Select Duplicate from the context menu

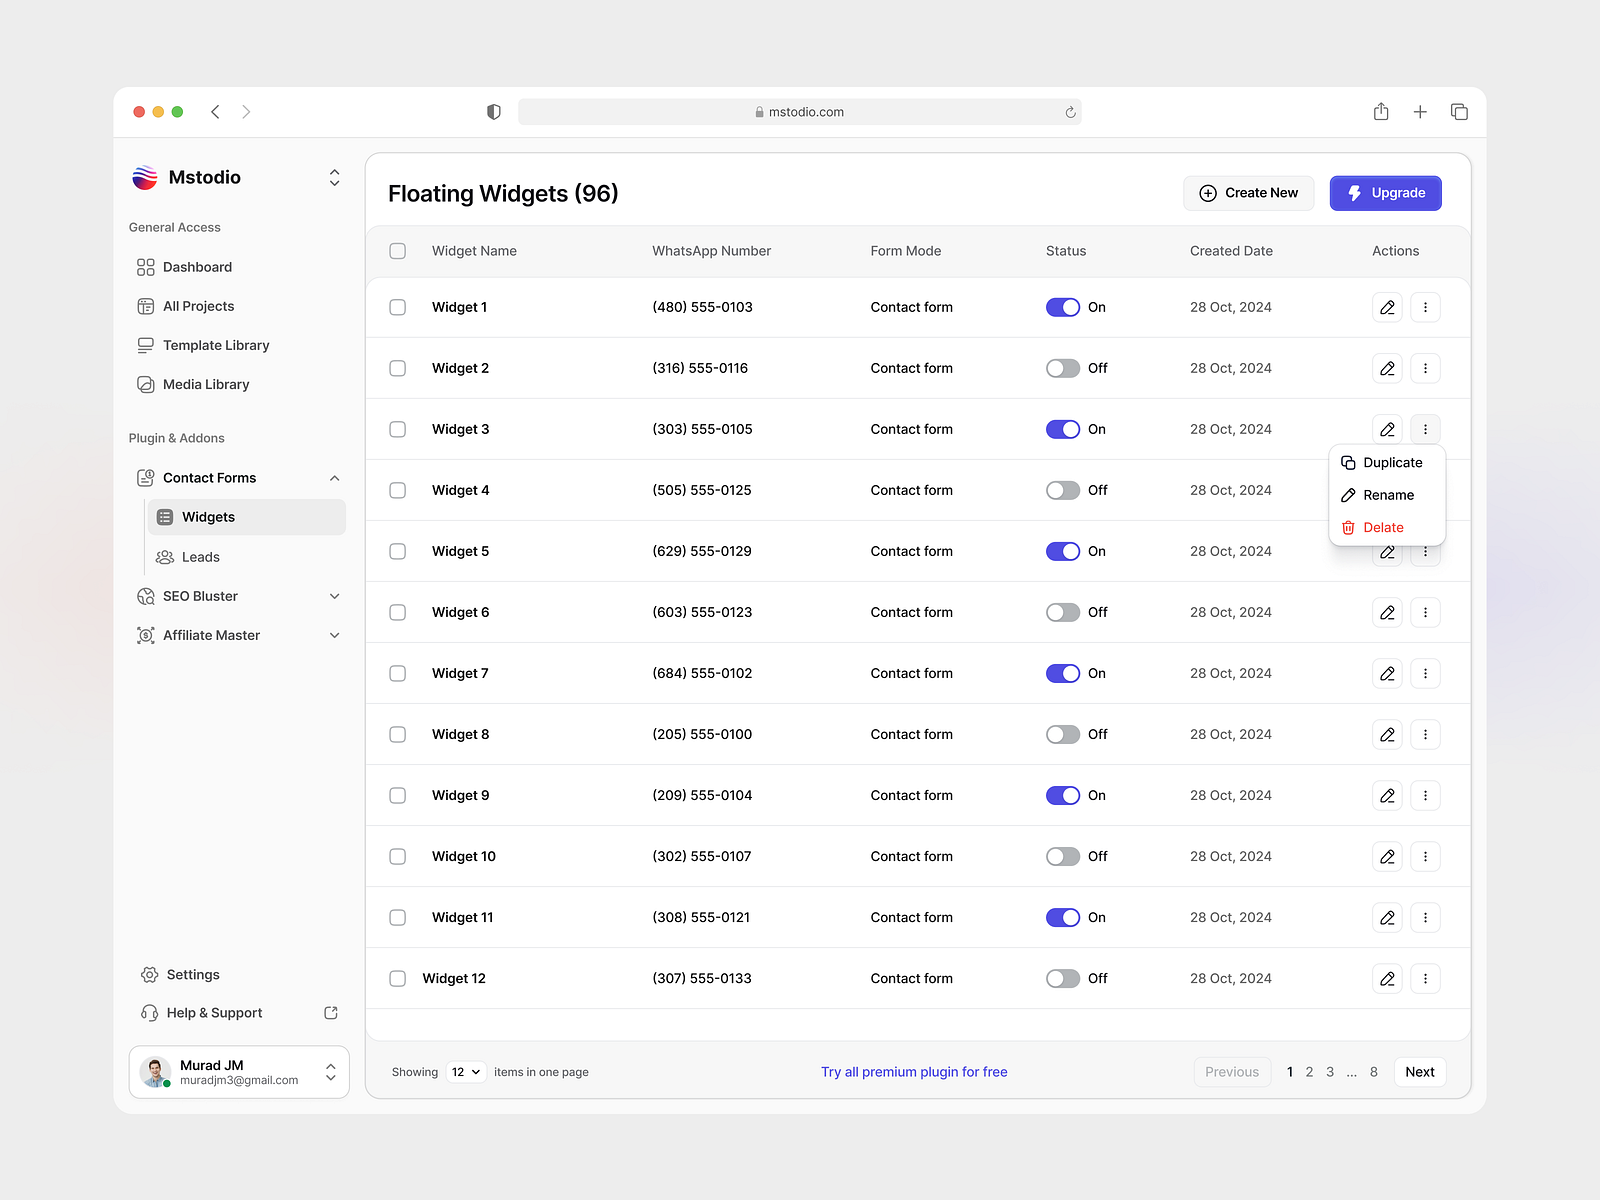(x=1393, y=462)
